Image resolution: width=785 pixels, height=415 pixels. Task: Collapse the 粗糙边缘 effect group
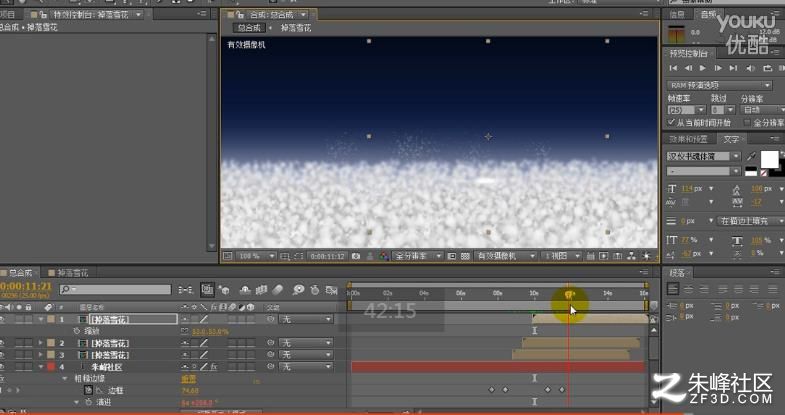pyautogui.click(x=65, y=379)
